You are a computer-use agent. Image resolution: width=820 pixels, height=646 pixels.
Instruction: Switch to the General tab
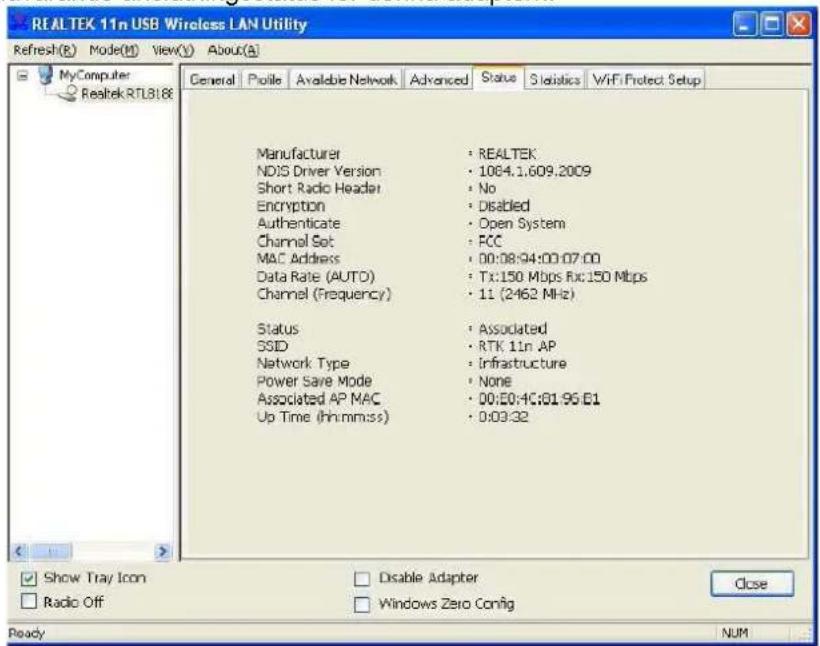(212, 80)
